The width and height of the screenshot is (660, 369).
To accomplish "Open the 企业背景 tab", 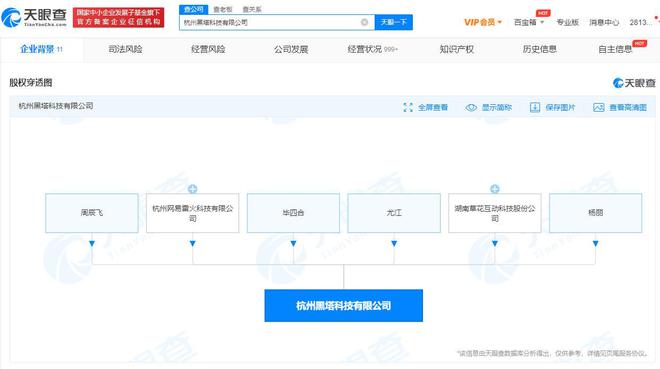I will (41, 49).
